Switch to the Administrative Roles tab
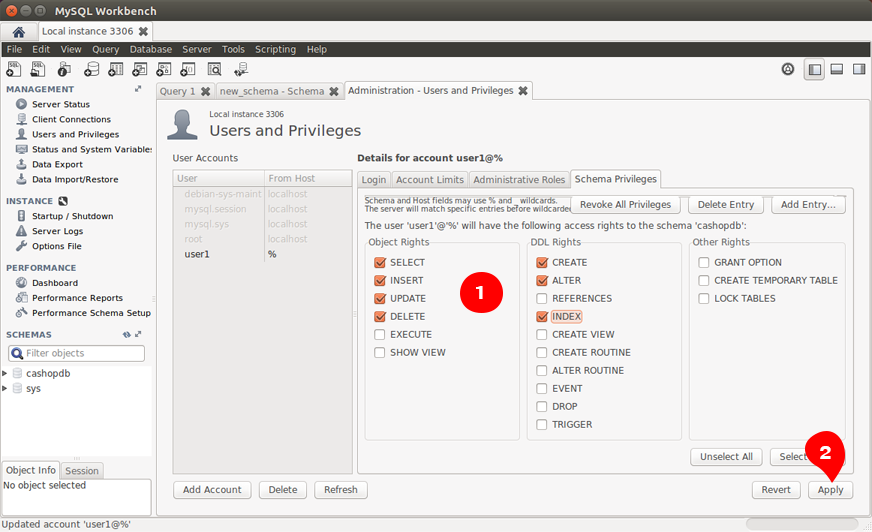The height and width of the screenshot is (532, 872). click(x=519, y=180)
